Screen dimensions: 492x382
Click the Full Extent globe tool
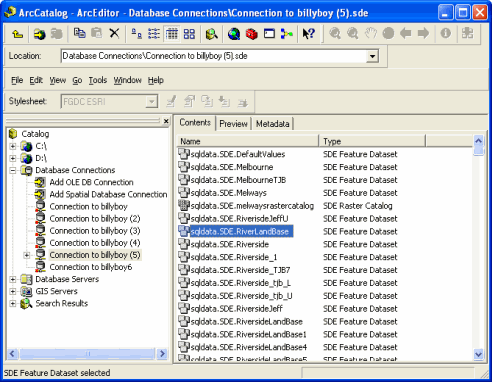click(388, 33)
